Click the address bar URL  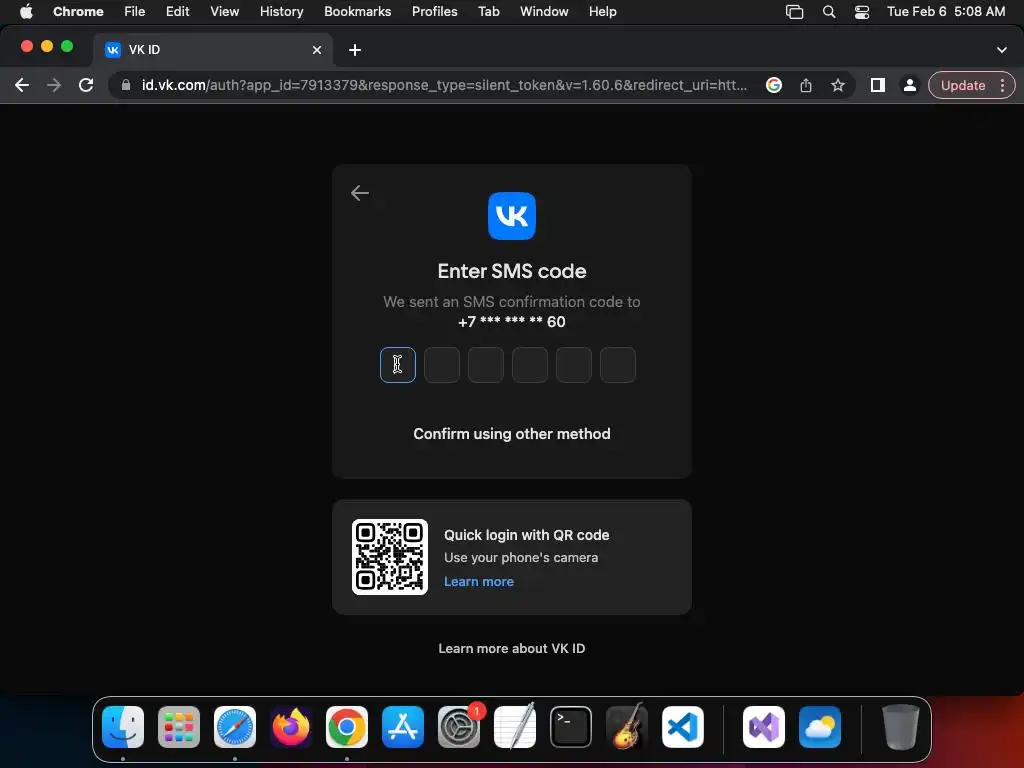click(x=444, y=85)
